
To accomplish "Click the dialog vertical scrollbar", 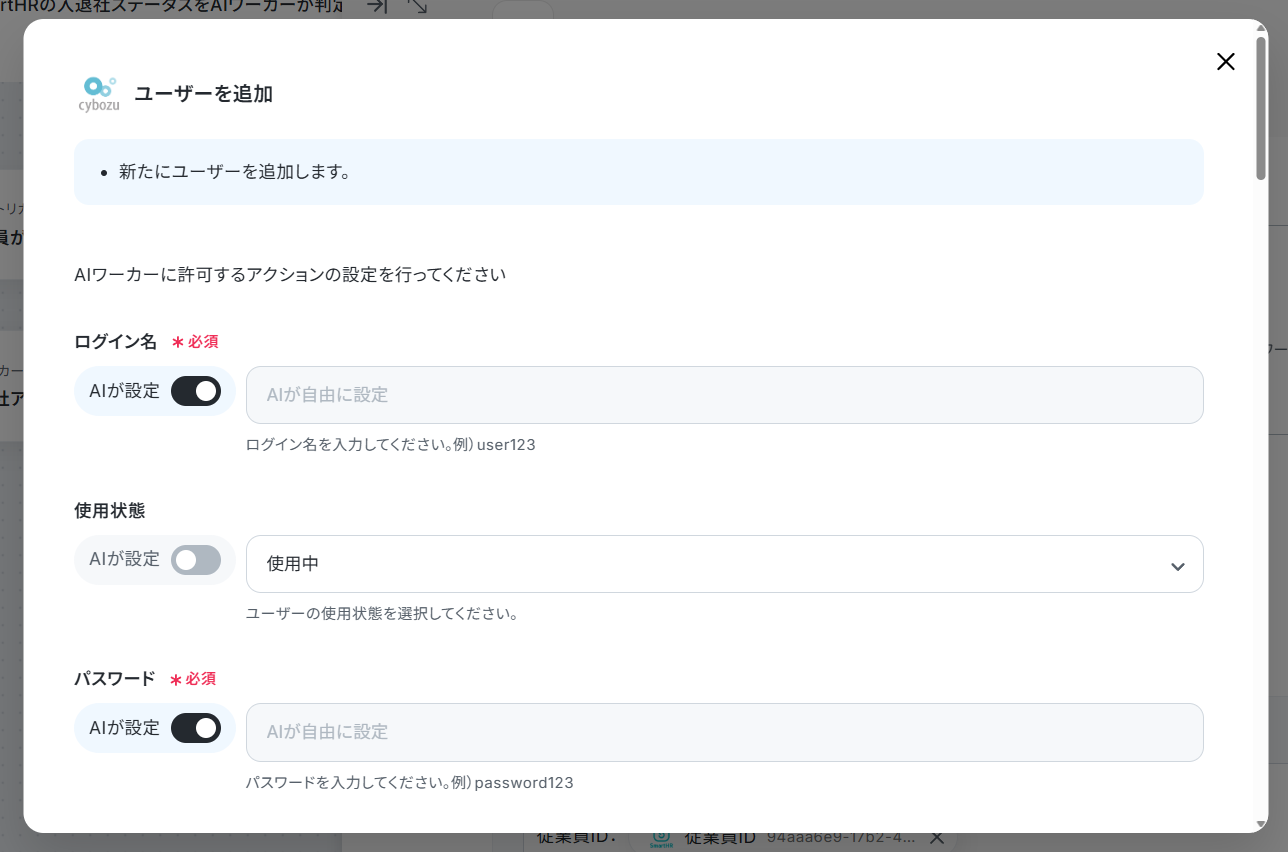I will tap(1261, 110).
